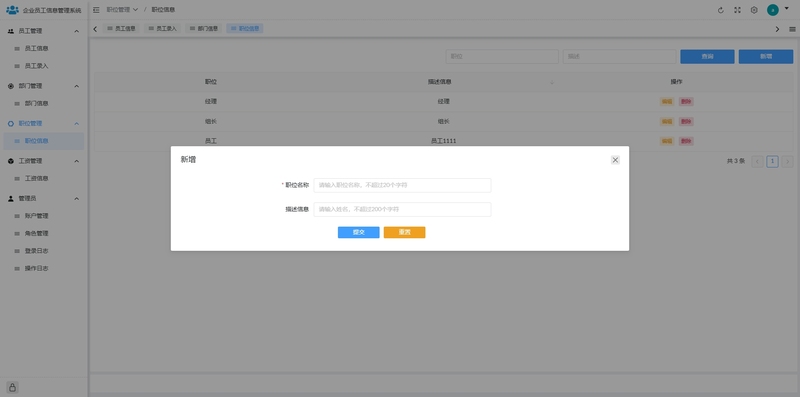Collapse the 员工管理 sidebar group

(x=77, y=31)
